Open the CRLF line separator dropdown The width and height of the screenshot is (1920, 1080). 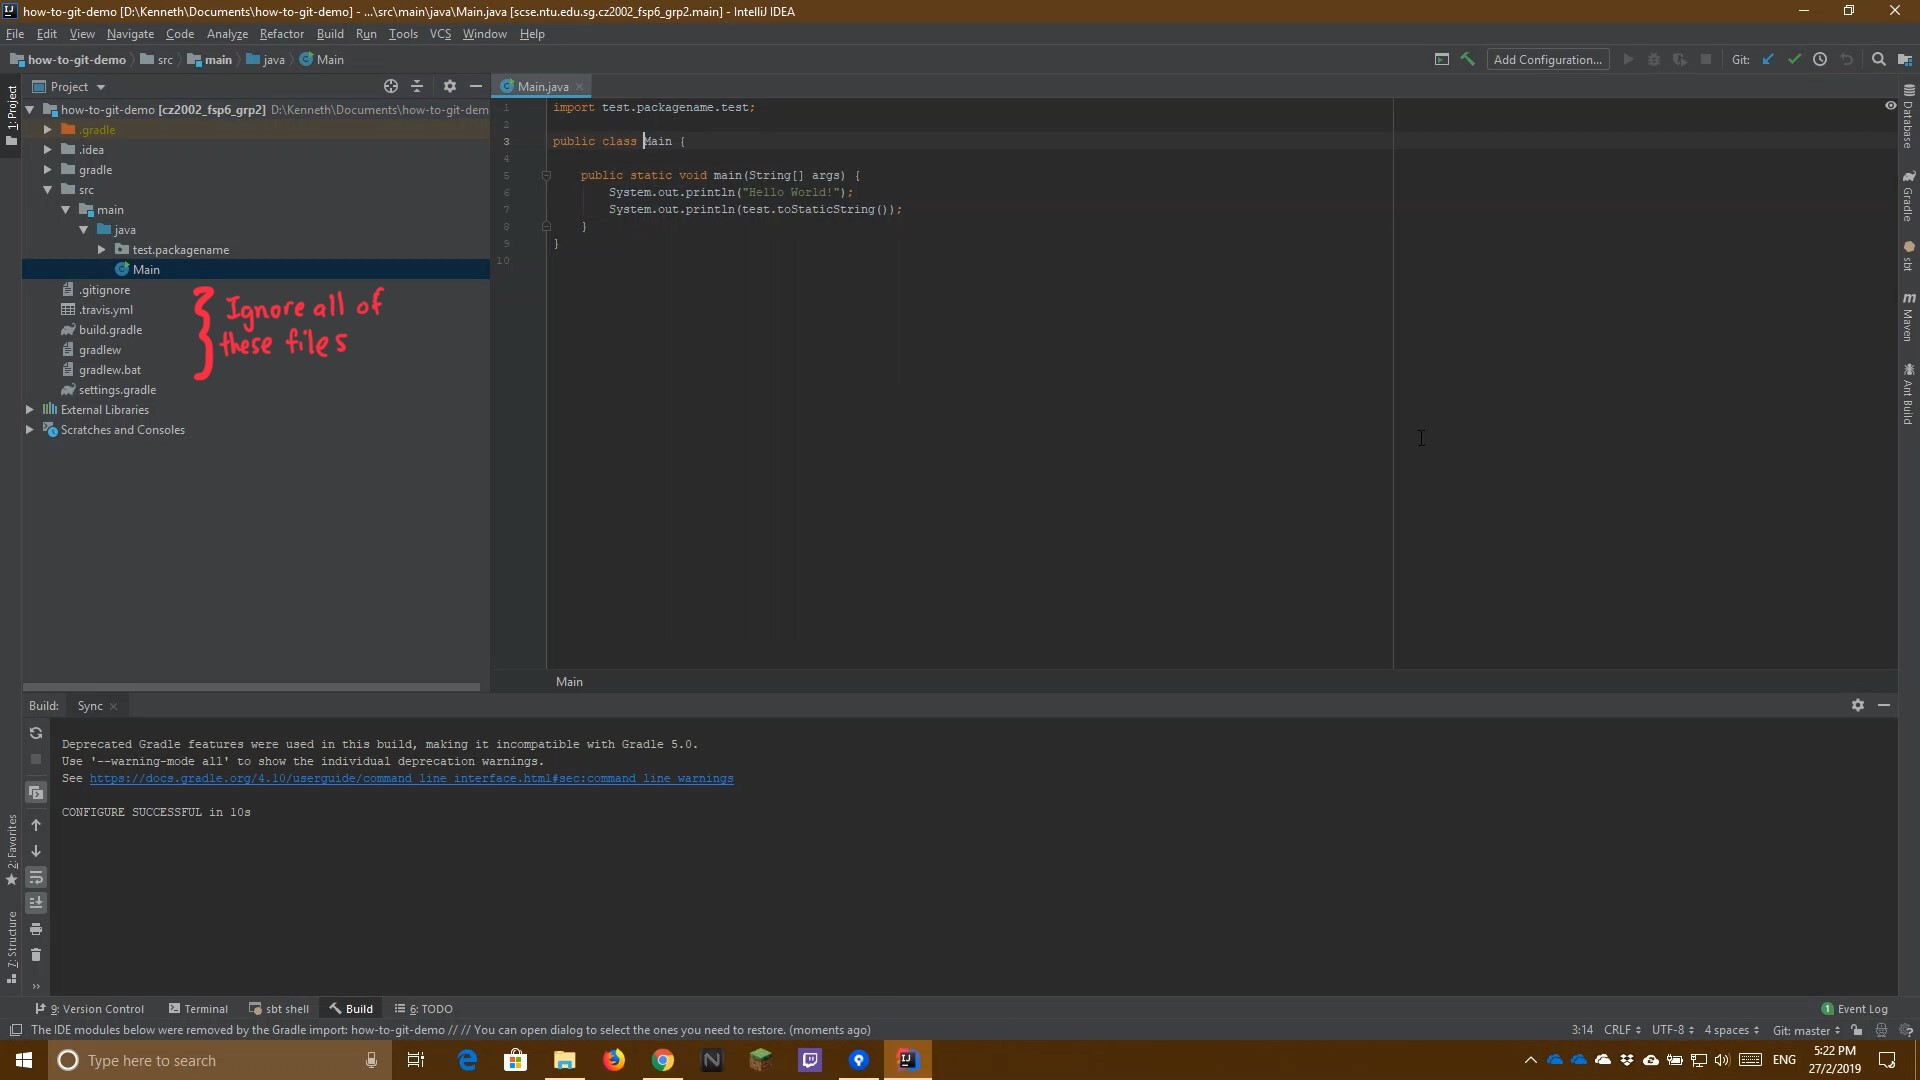coord(1622,1030)
